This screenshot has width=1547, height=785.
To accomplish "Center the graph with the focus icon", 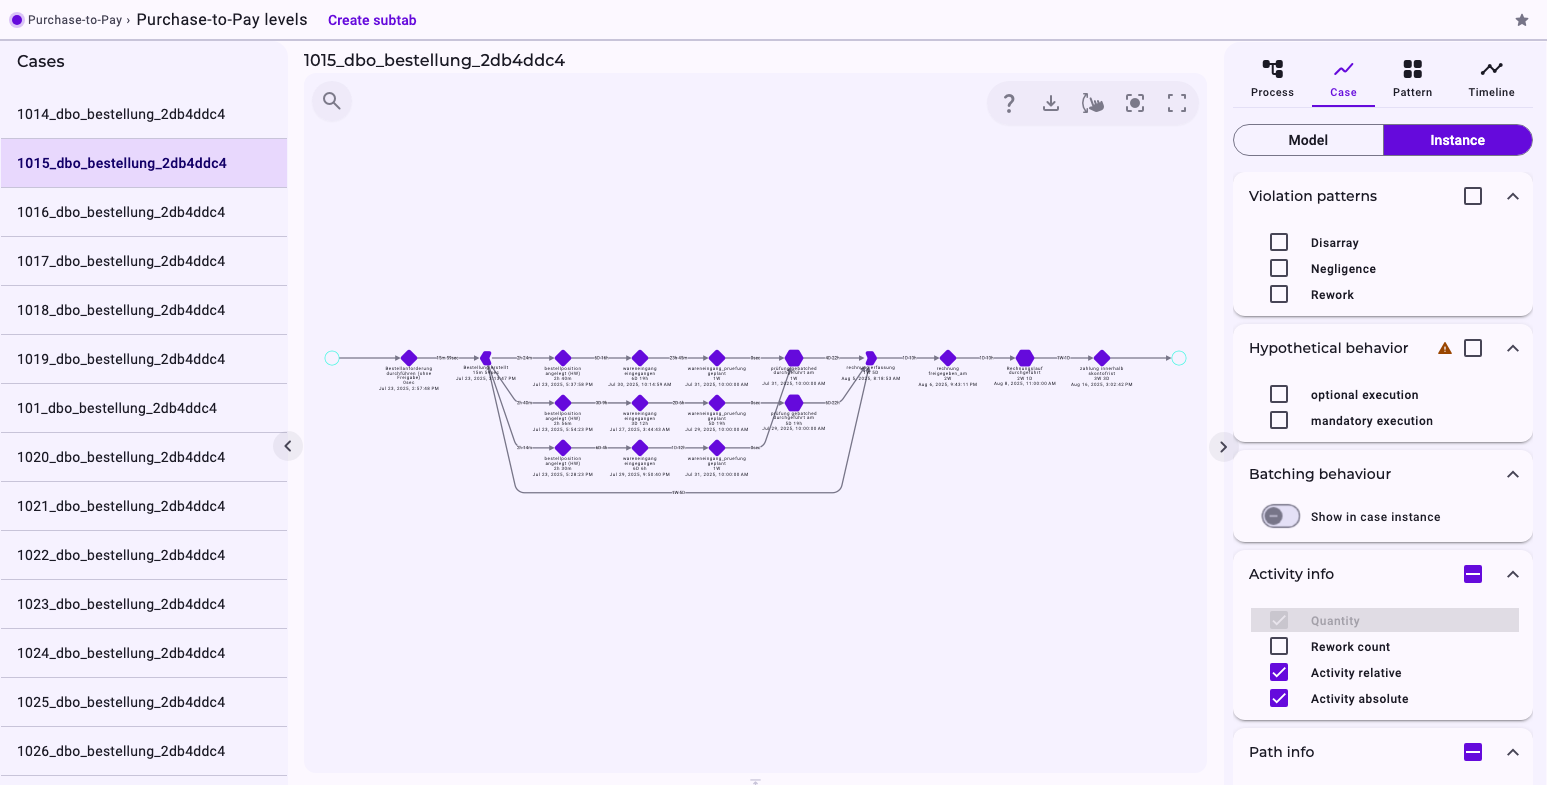I will [1135, 103].
